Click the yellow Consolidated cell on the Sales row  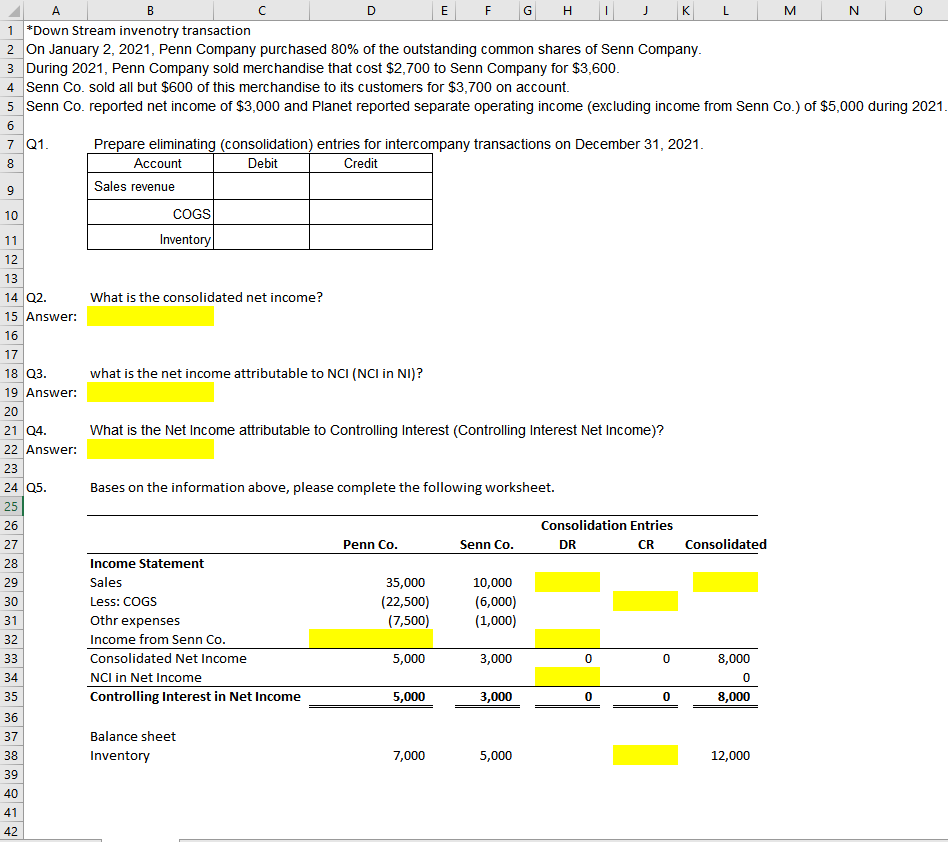(725, 581)
